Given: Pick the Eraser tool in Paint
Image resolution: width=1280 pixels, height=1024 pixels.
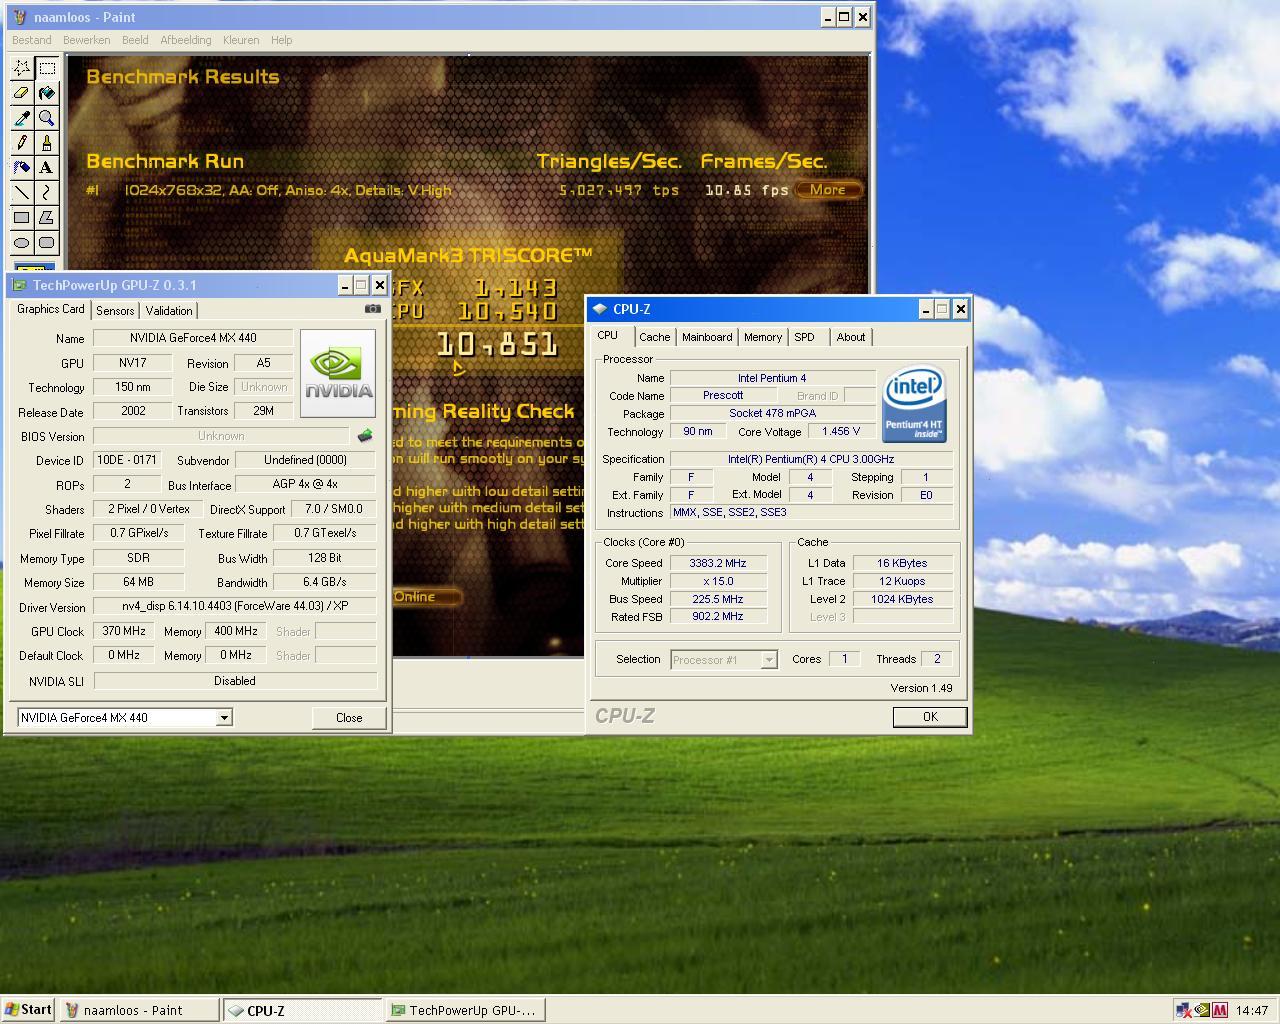Looking at the screenshot, I should [21, 93].
